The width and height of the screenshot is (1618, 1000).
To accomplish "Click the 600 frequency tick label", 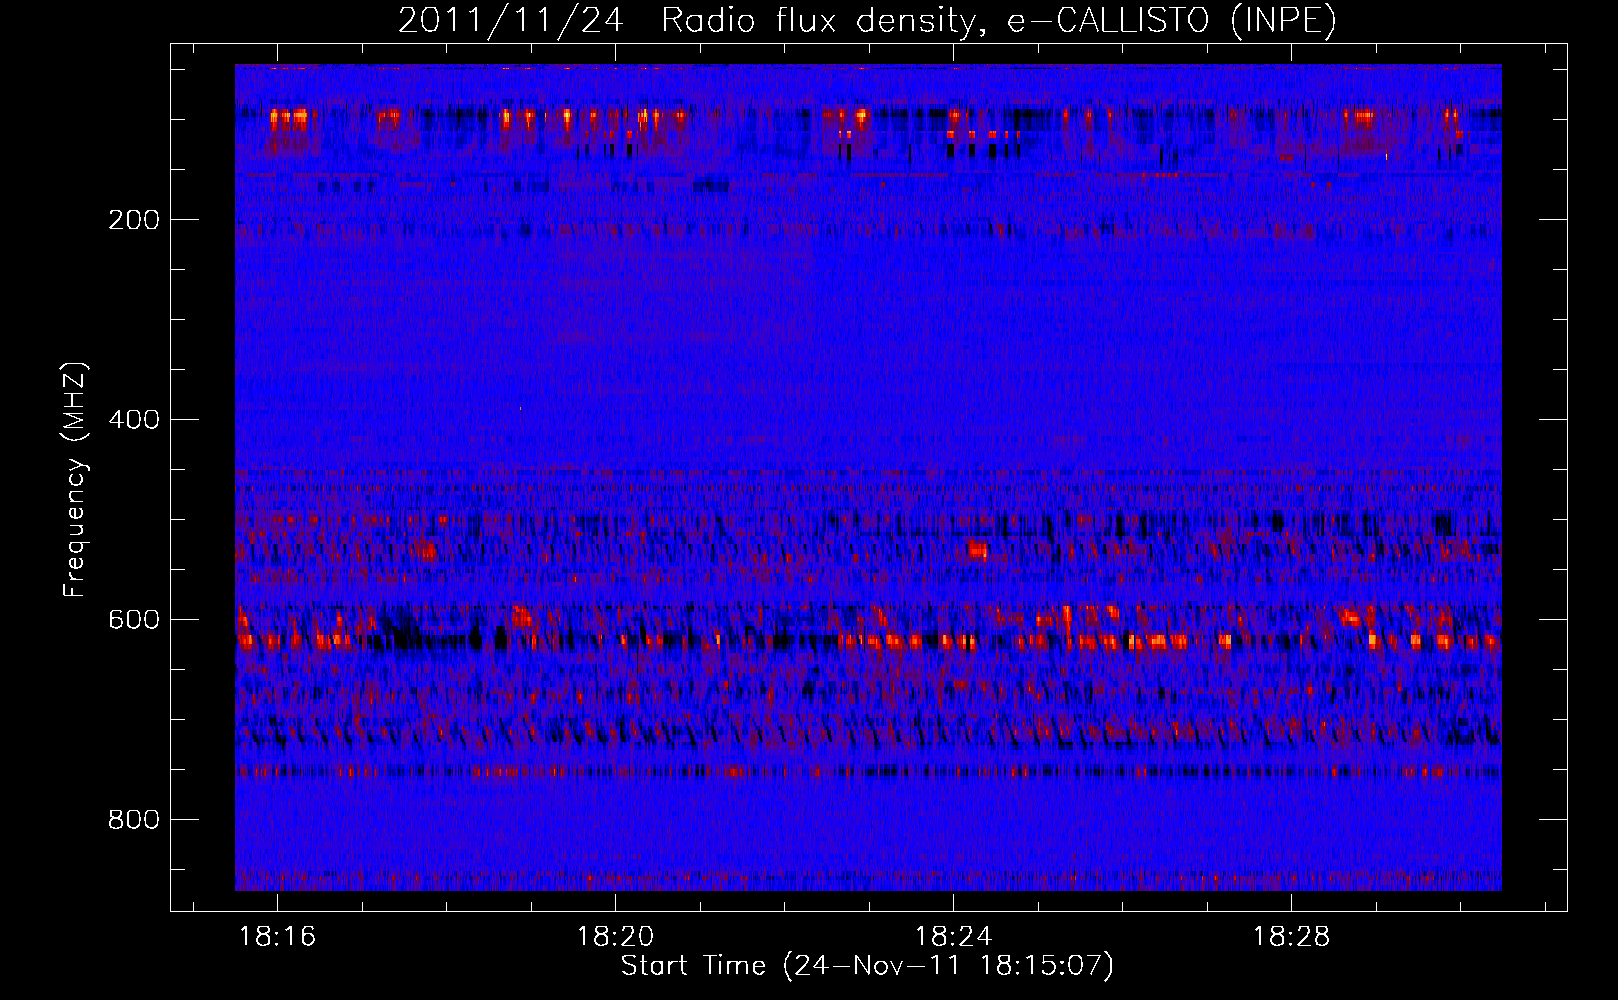I will tap(133, 620).
